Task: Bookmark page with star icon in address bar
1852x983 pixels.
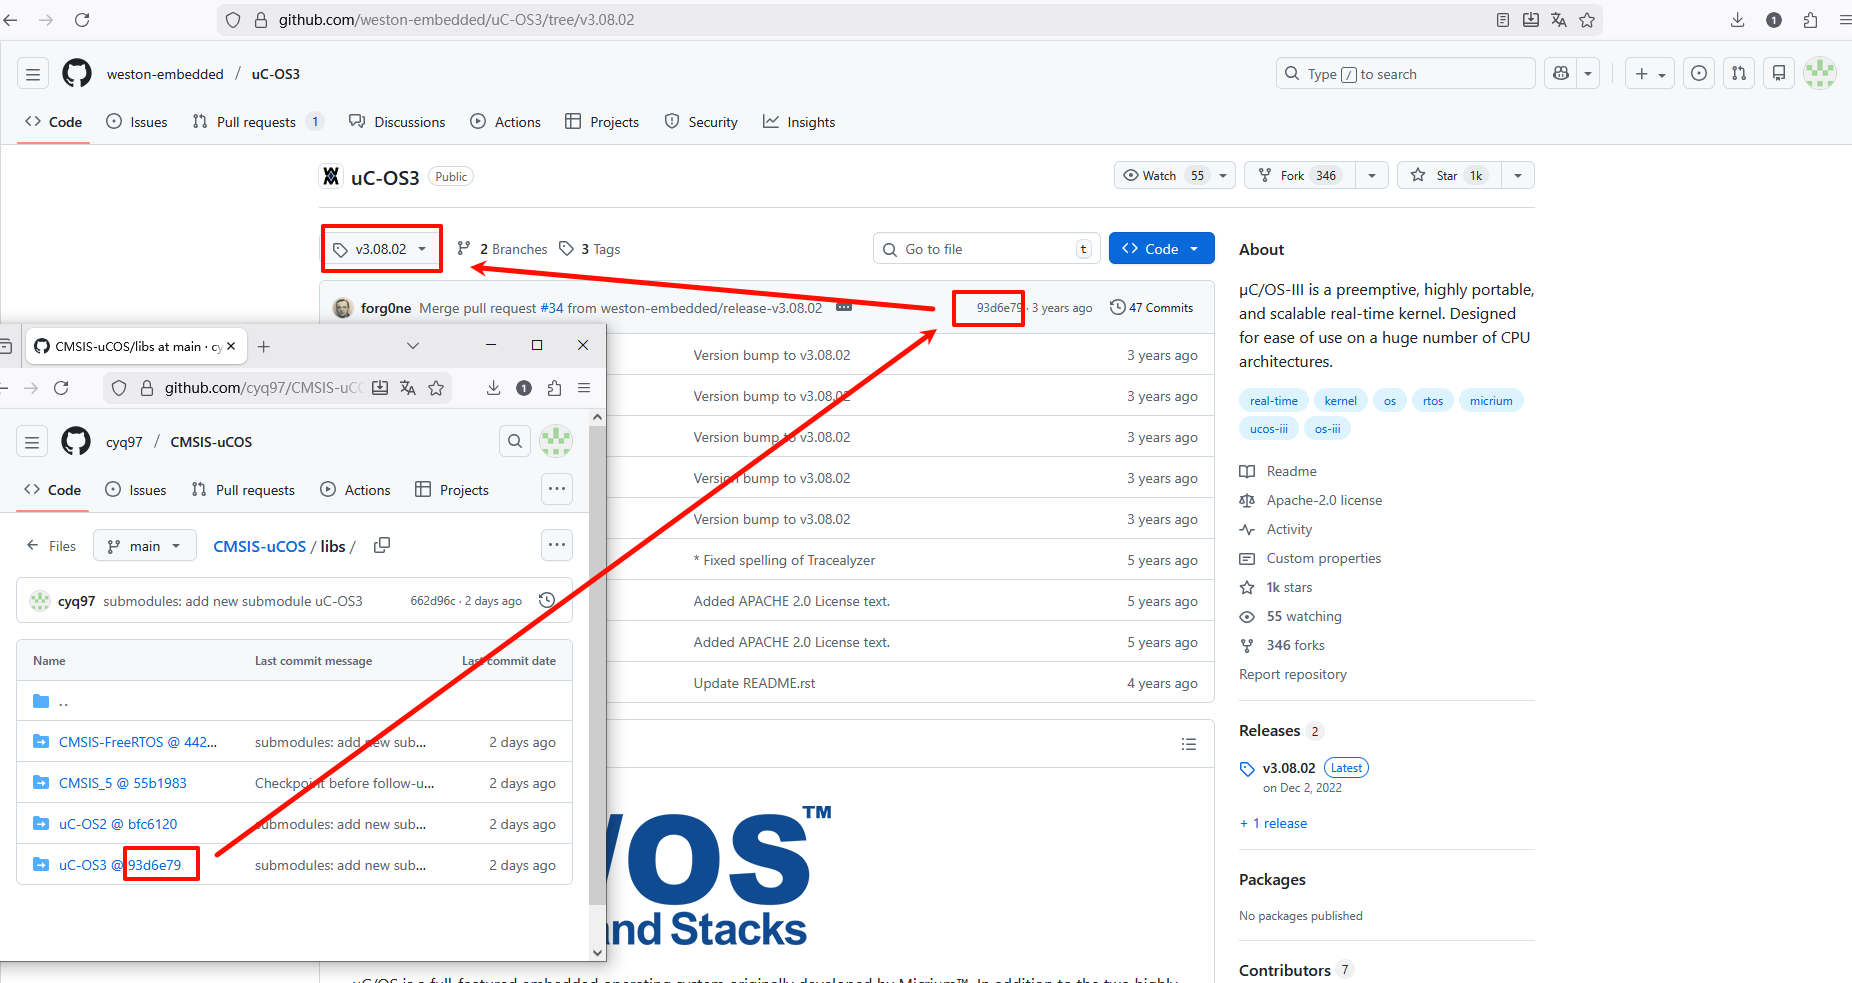Action: (x=1587, y=20)
